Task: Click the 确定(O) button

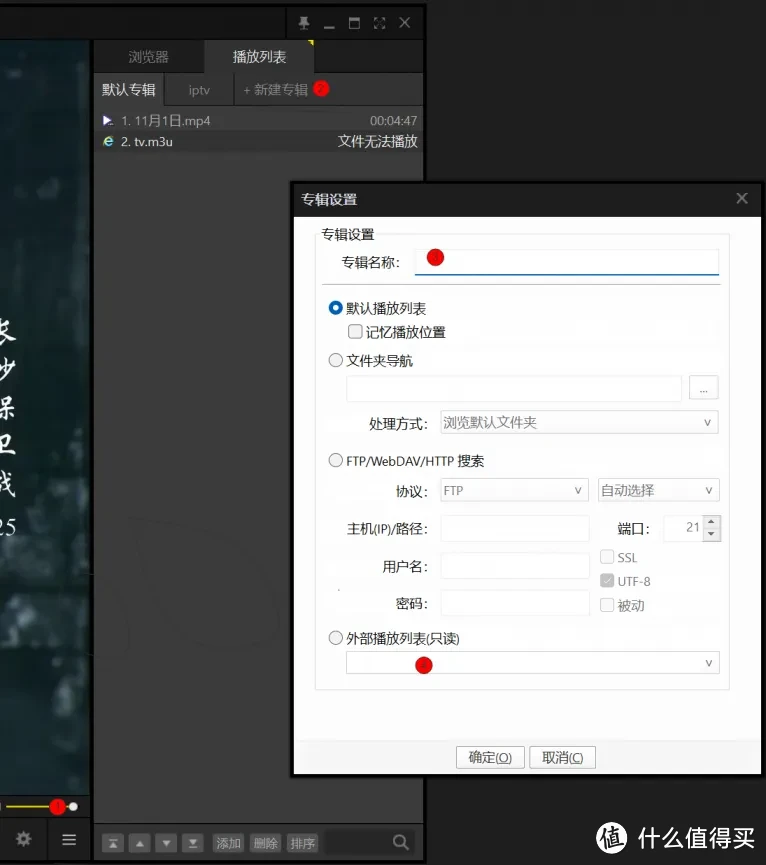Action: [x=490, y=757]
